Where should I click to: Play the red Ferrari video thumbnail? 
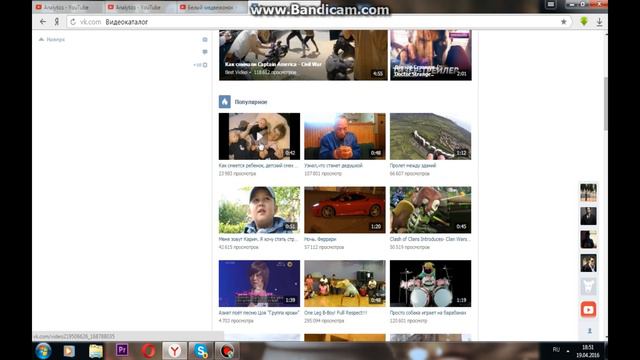[x=344, y=210]
